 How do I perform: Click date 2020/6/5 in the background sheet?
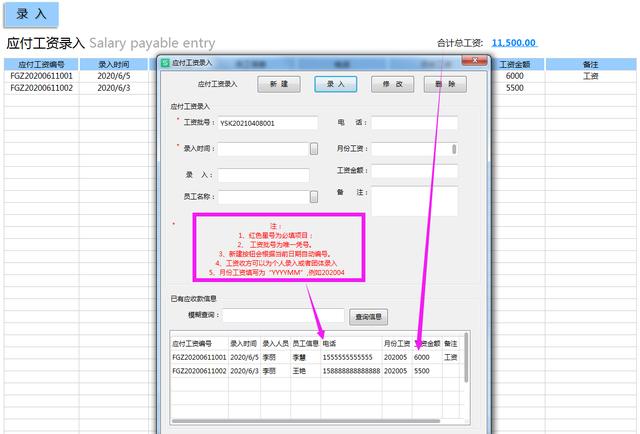(x=113, y=76)
